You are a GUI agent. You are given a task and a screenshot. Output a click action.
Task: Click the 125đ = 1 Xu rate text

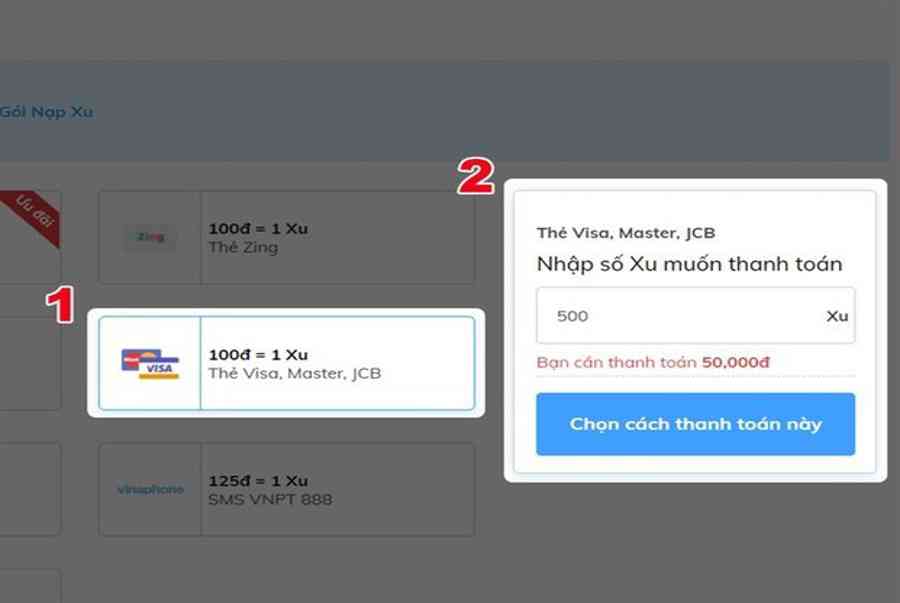(x=258, y=481)
